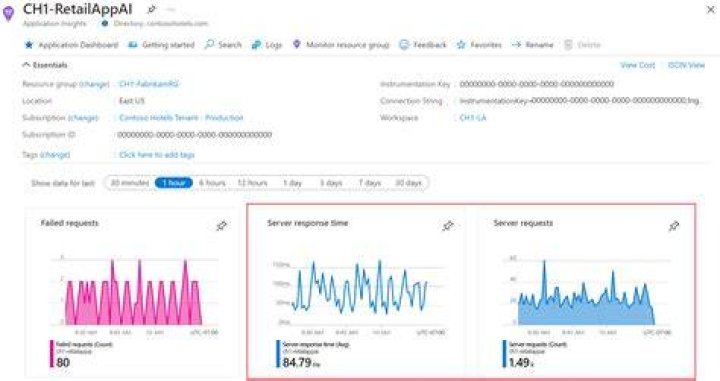Pin the Server response time chart

[448, 226]
